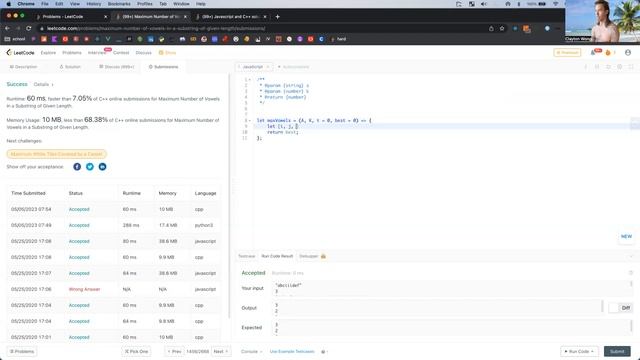Open the 05/25/2020 17:06 Wrong Answer submission
Viewport: 640px width, 360px height.
[x=113, y=289]
